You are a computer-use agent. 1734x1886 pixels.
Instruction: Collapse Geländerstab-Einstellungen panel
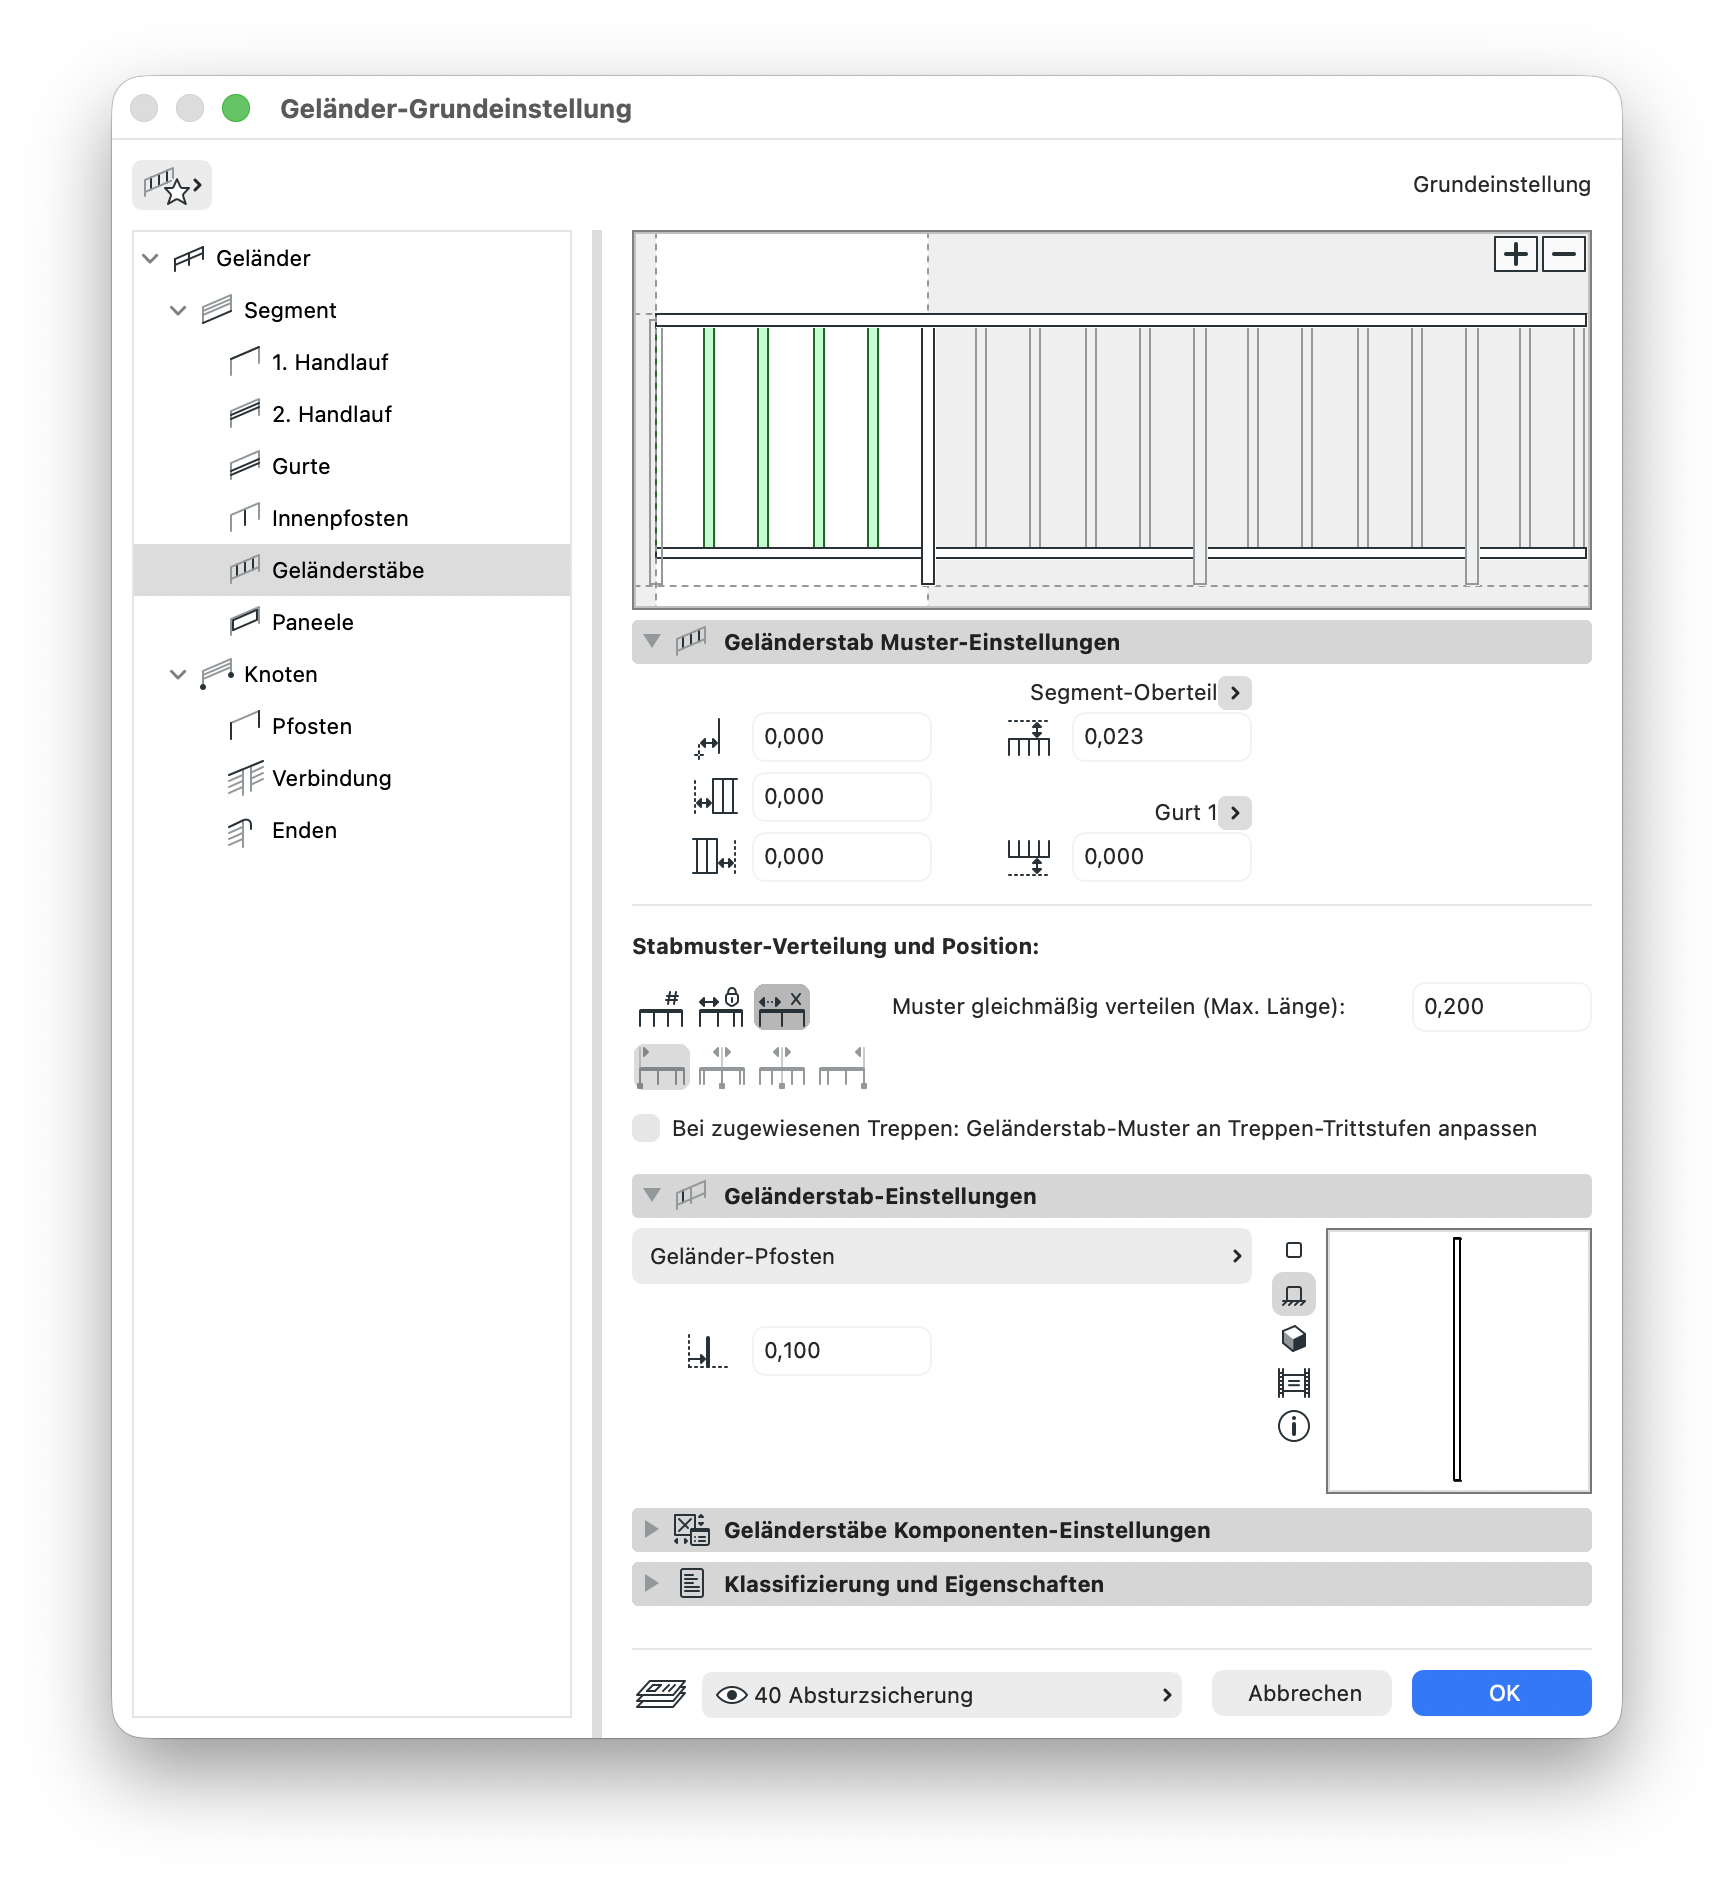652,1195
